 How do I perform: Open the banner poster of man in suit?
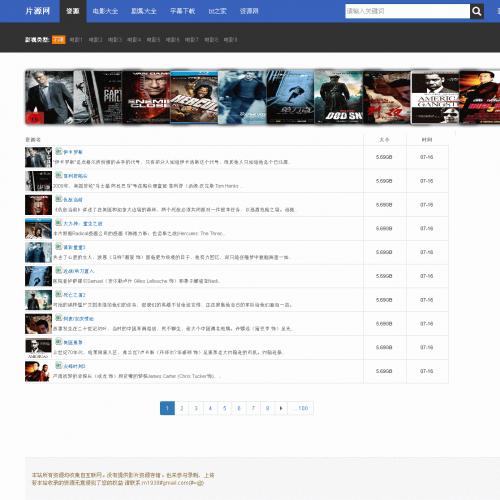tap(49, 97)
